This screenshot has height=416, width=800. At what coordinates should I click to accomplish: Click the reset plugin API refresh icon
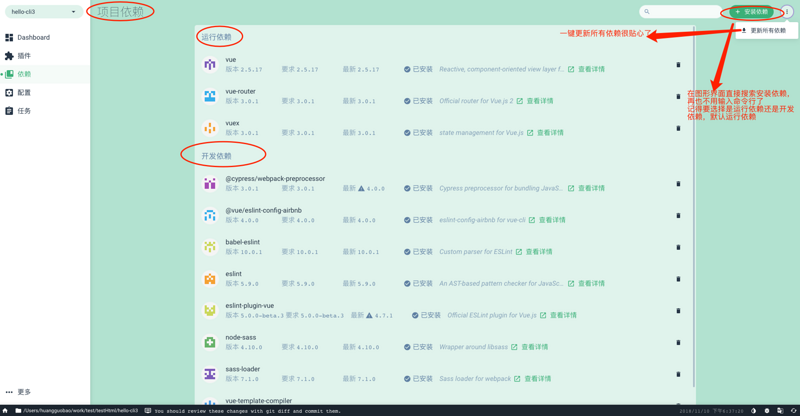[793, 410]
